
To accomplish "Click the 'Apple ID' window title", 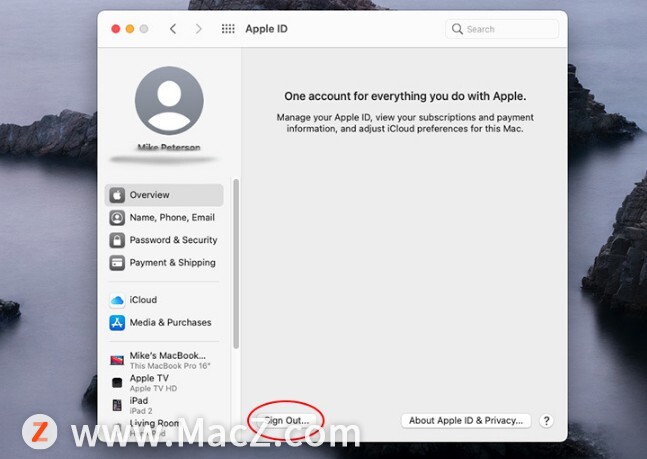I will coord(267,29).
